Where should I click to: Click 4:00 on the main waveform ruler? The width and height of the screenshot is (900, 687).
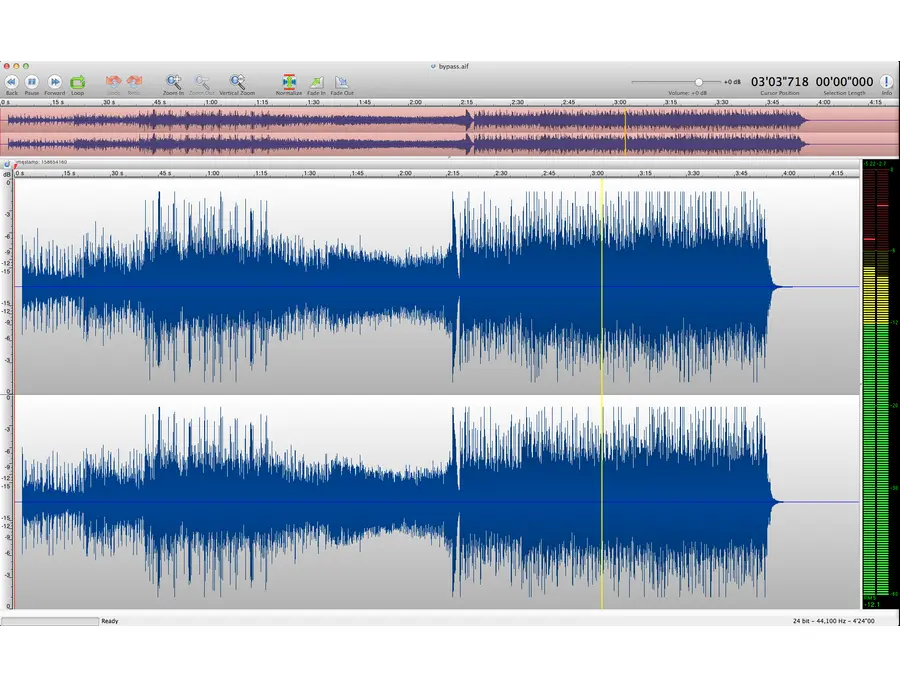[789, 173]
